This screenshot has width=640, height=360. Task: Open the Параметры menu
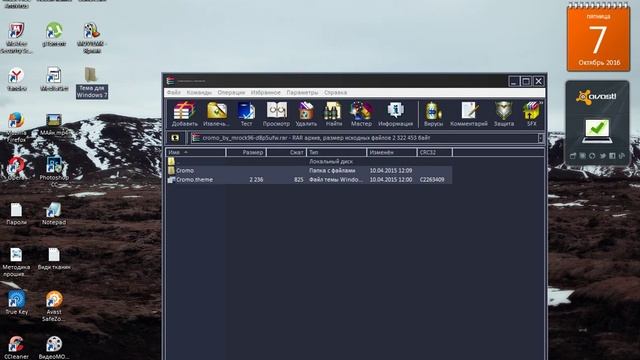pos(302,93)
